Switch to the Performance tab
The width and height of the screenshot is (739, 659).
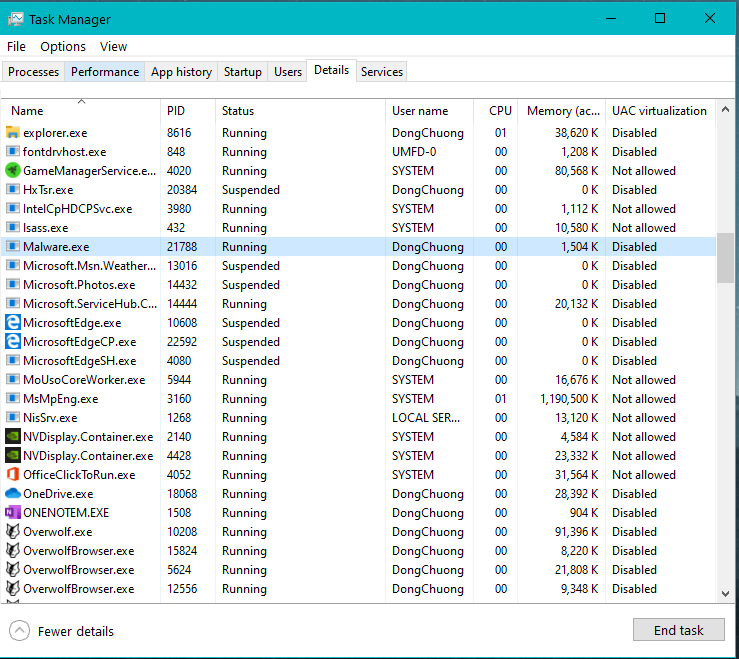point(105,72)
